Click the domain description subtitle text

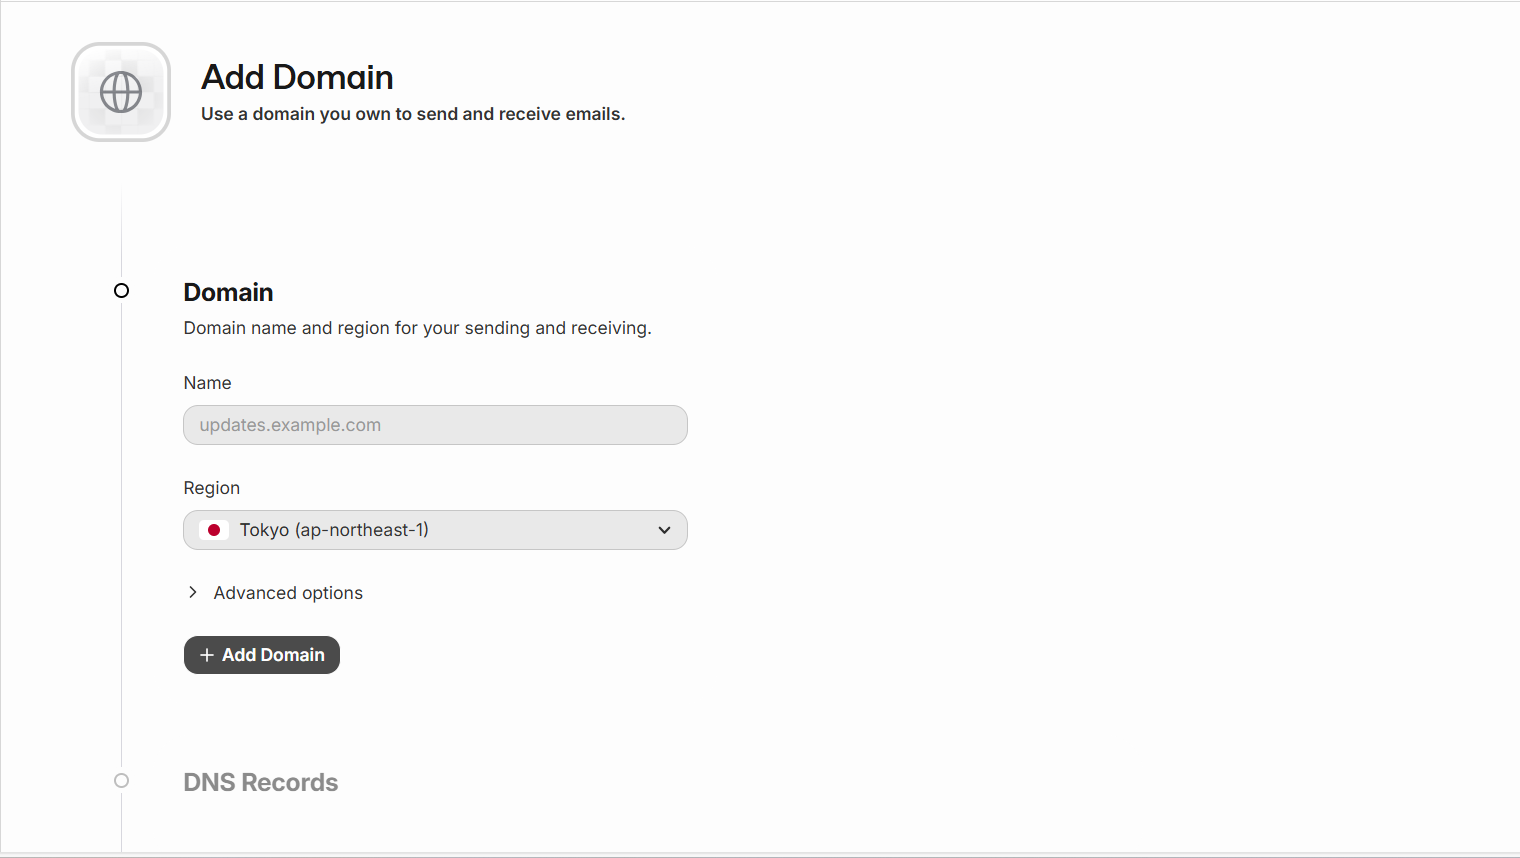click(417, 328)
